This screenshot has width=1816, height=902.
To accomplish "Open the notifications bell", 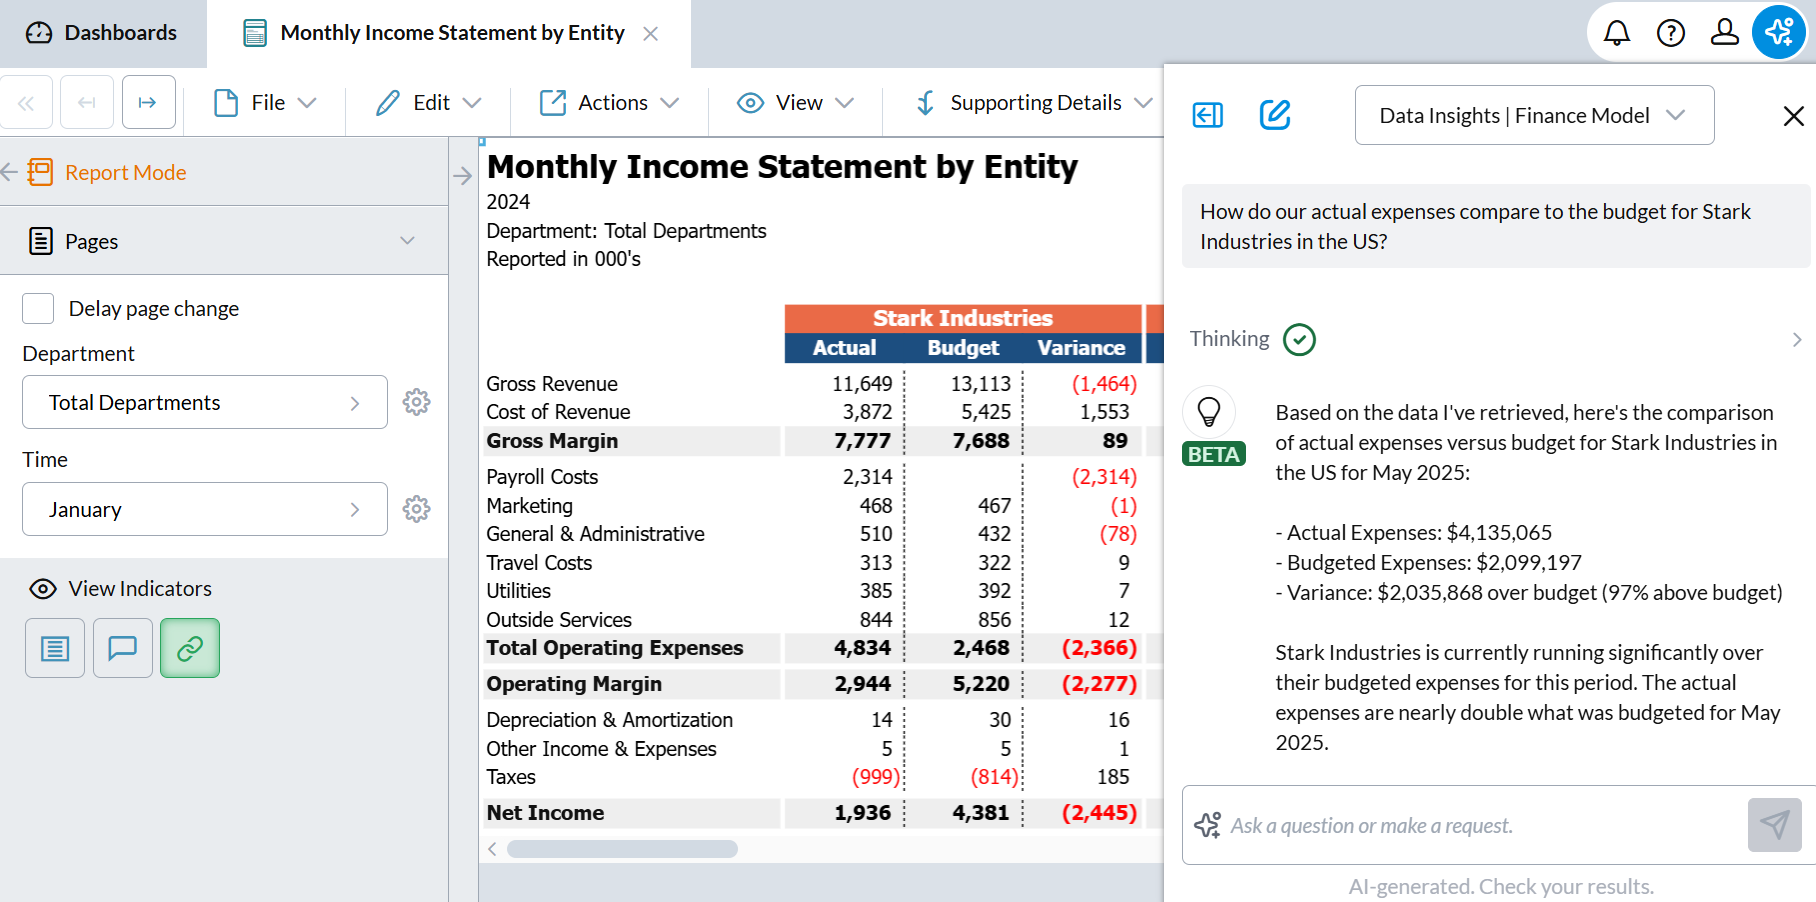I will tap(1616, 32).
